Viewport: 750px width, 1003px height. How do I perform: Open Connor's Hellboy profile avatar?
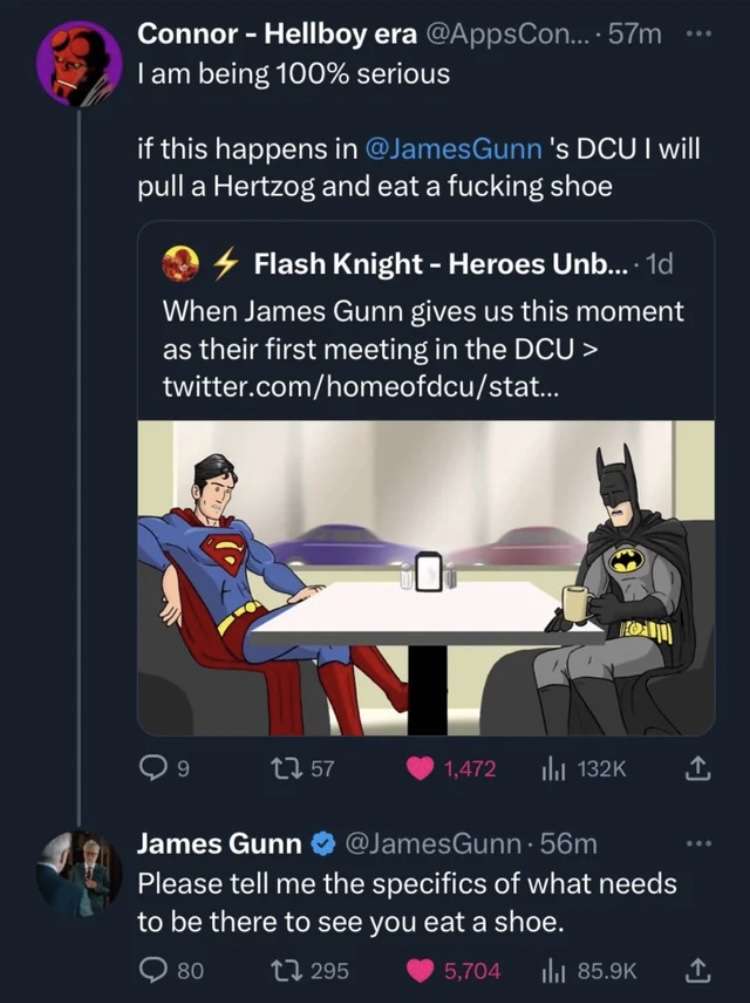(79, 64)
